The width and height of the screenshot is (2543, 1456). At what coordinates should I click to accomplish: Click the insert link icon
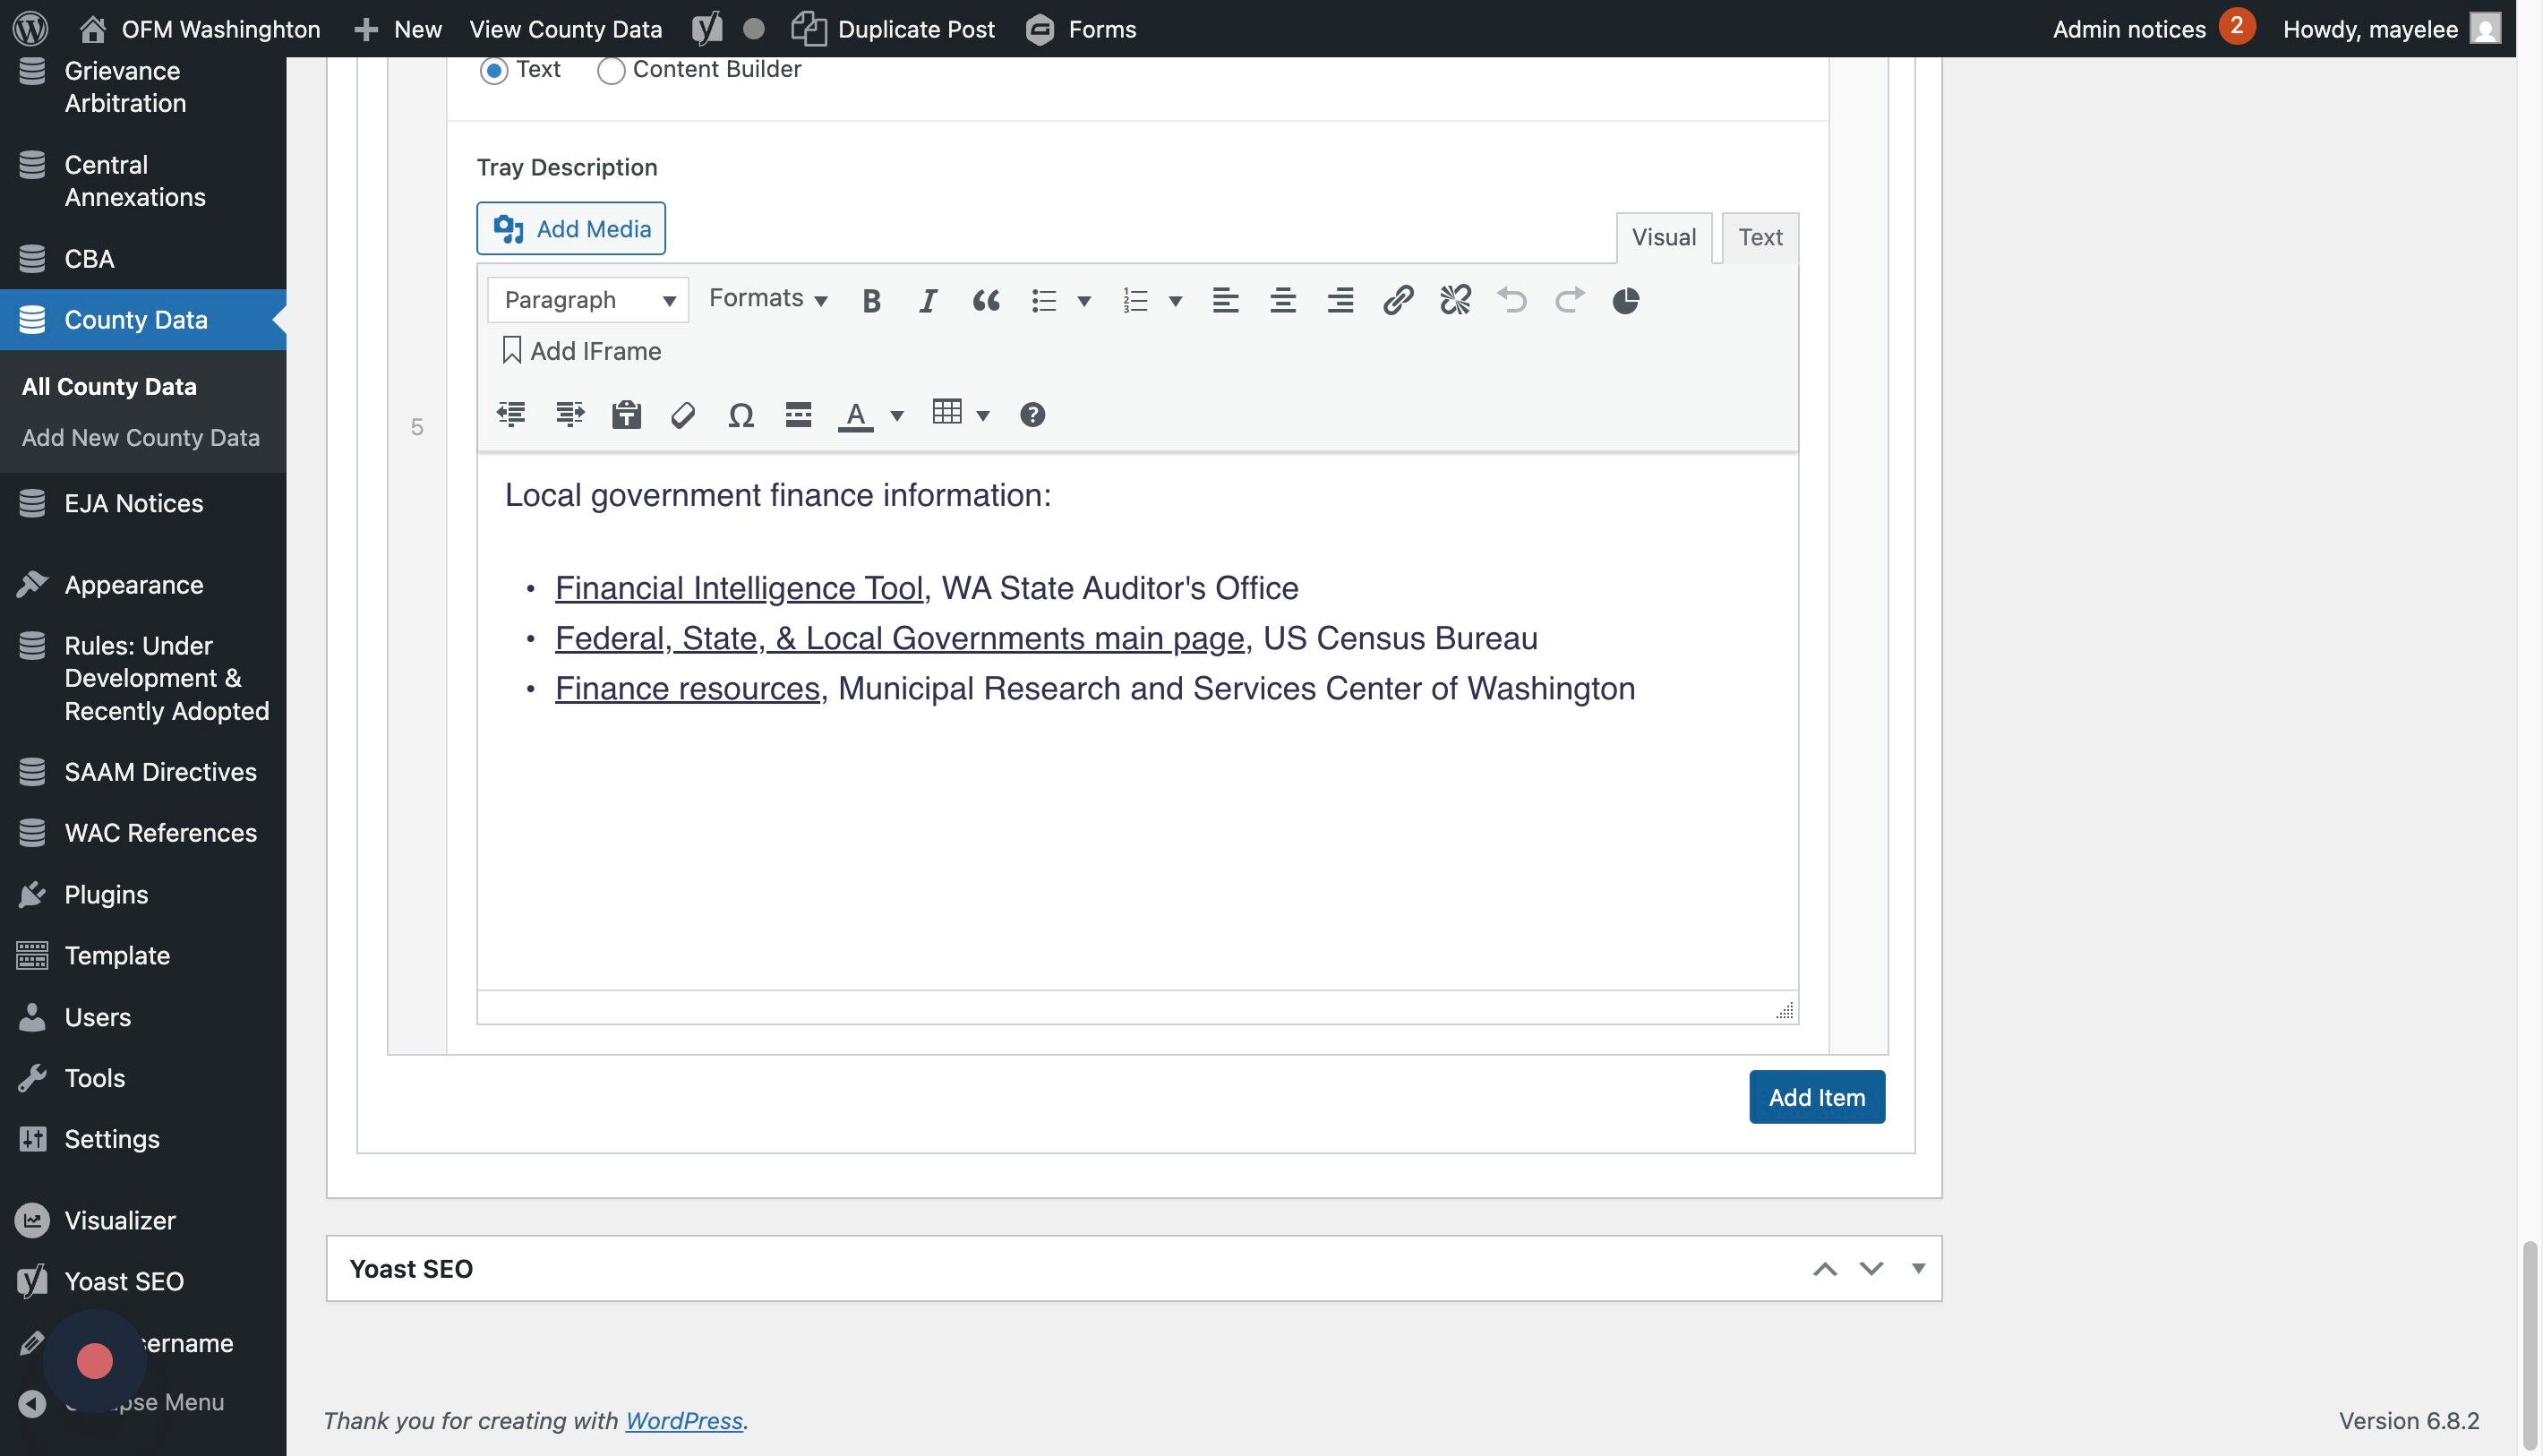tap(1397, 300)
